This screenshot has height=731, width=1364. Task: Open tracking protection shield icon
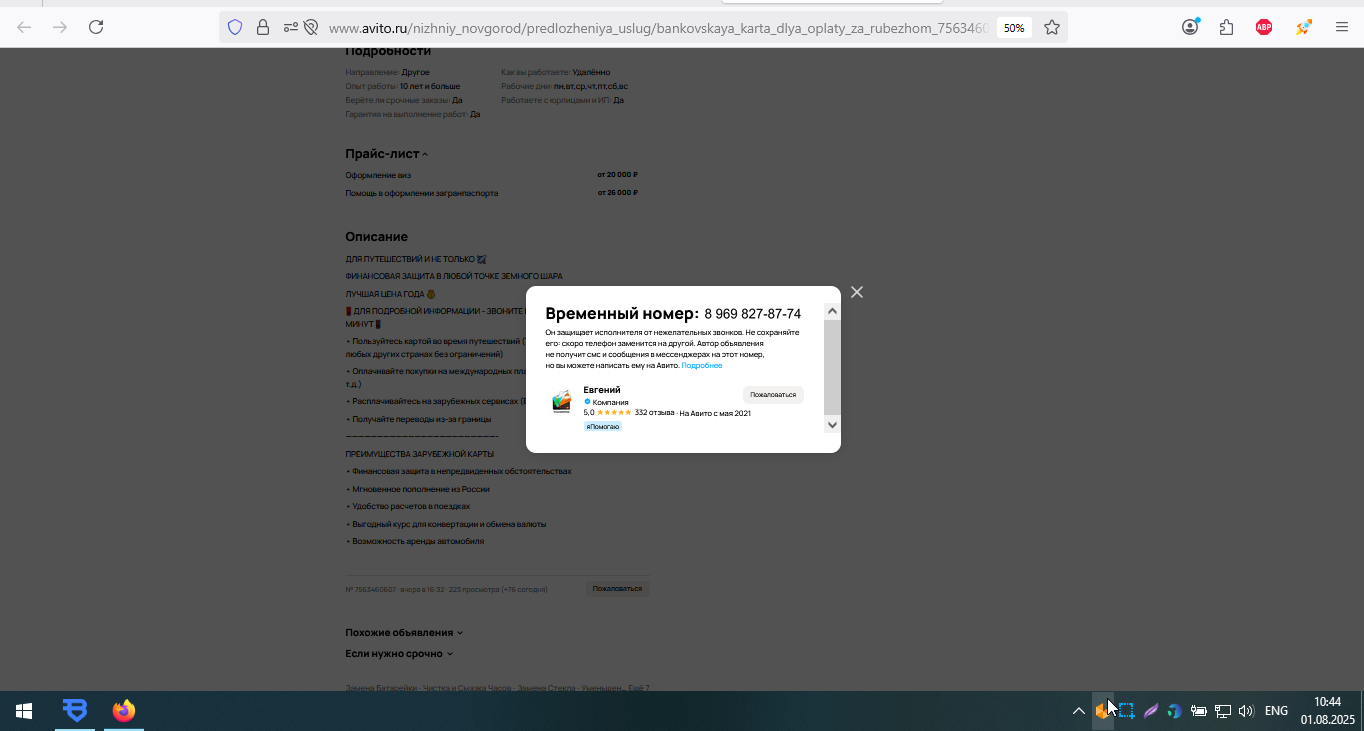point(235,28)
